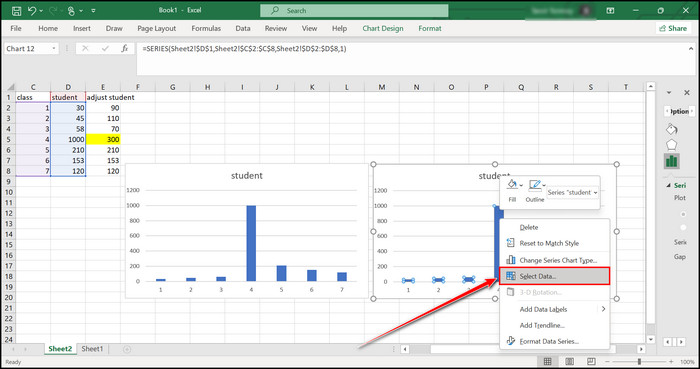Click the Insert Function fx icon
This screenshot has width=700, height=369.
(125, 49)
